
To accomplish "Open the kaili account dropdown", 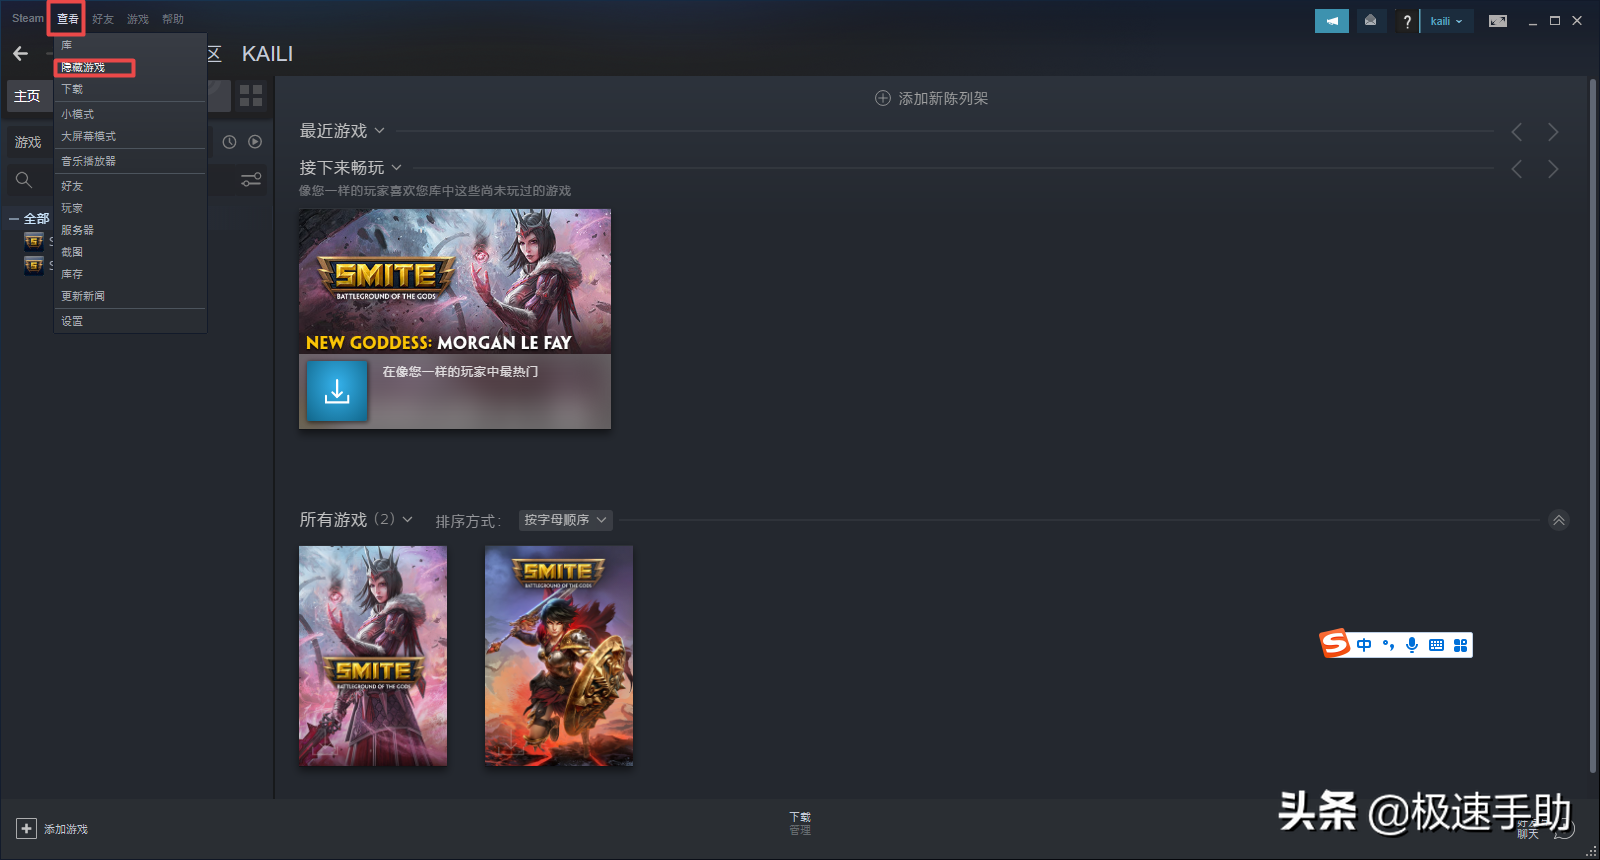I will 1446,21.
